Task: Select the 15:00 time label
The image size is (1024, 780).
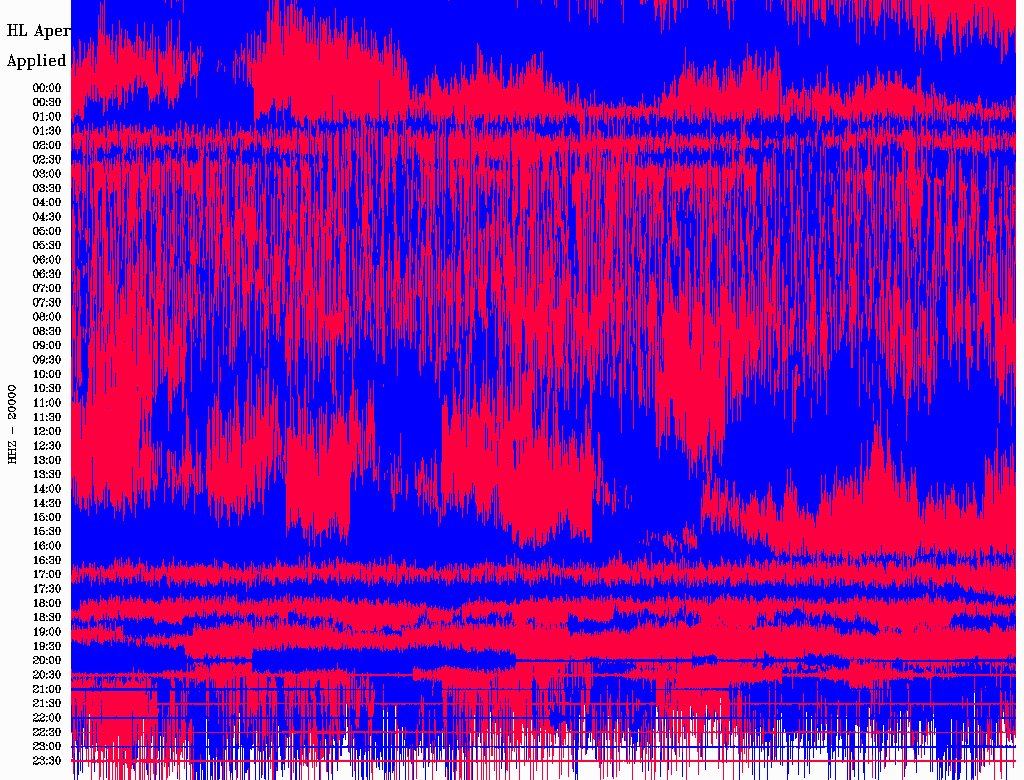Action: (47, 517)
